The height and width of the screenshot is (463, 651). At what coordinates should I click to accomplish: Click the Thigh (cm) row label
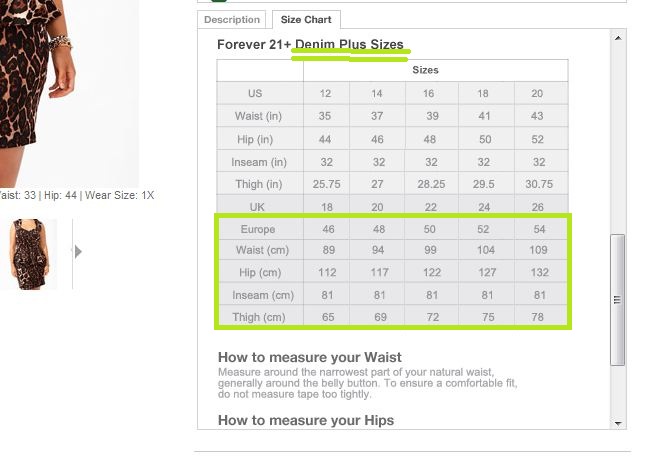click(x=259, y=318)
